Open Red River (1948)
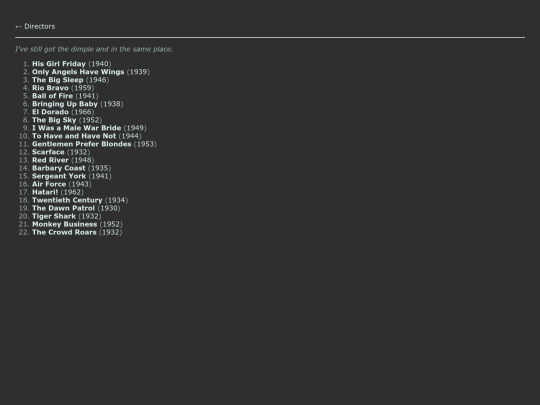The height and width of the screenshot is (405, 540). coord(50,160)
